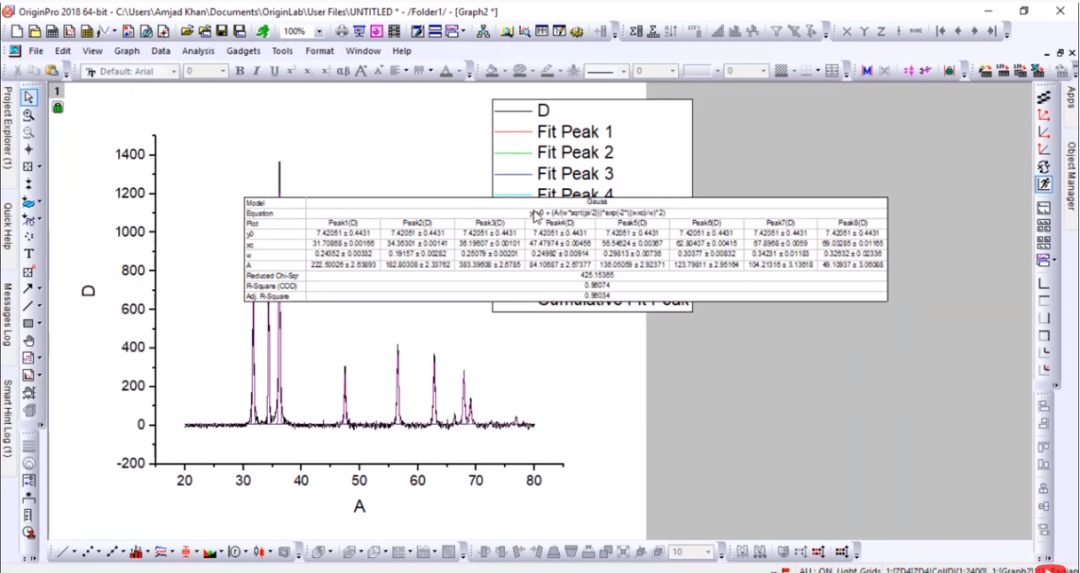
Task: Toggle Underline text formatting
Action: (273, 71)
